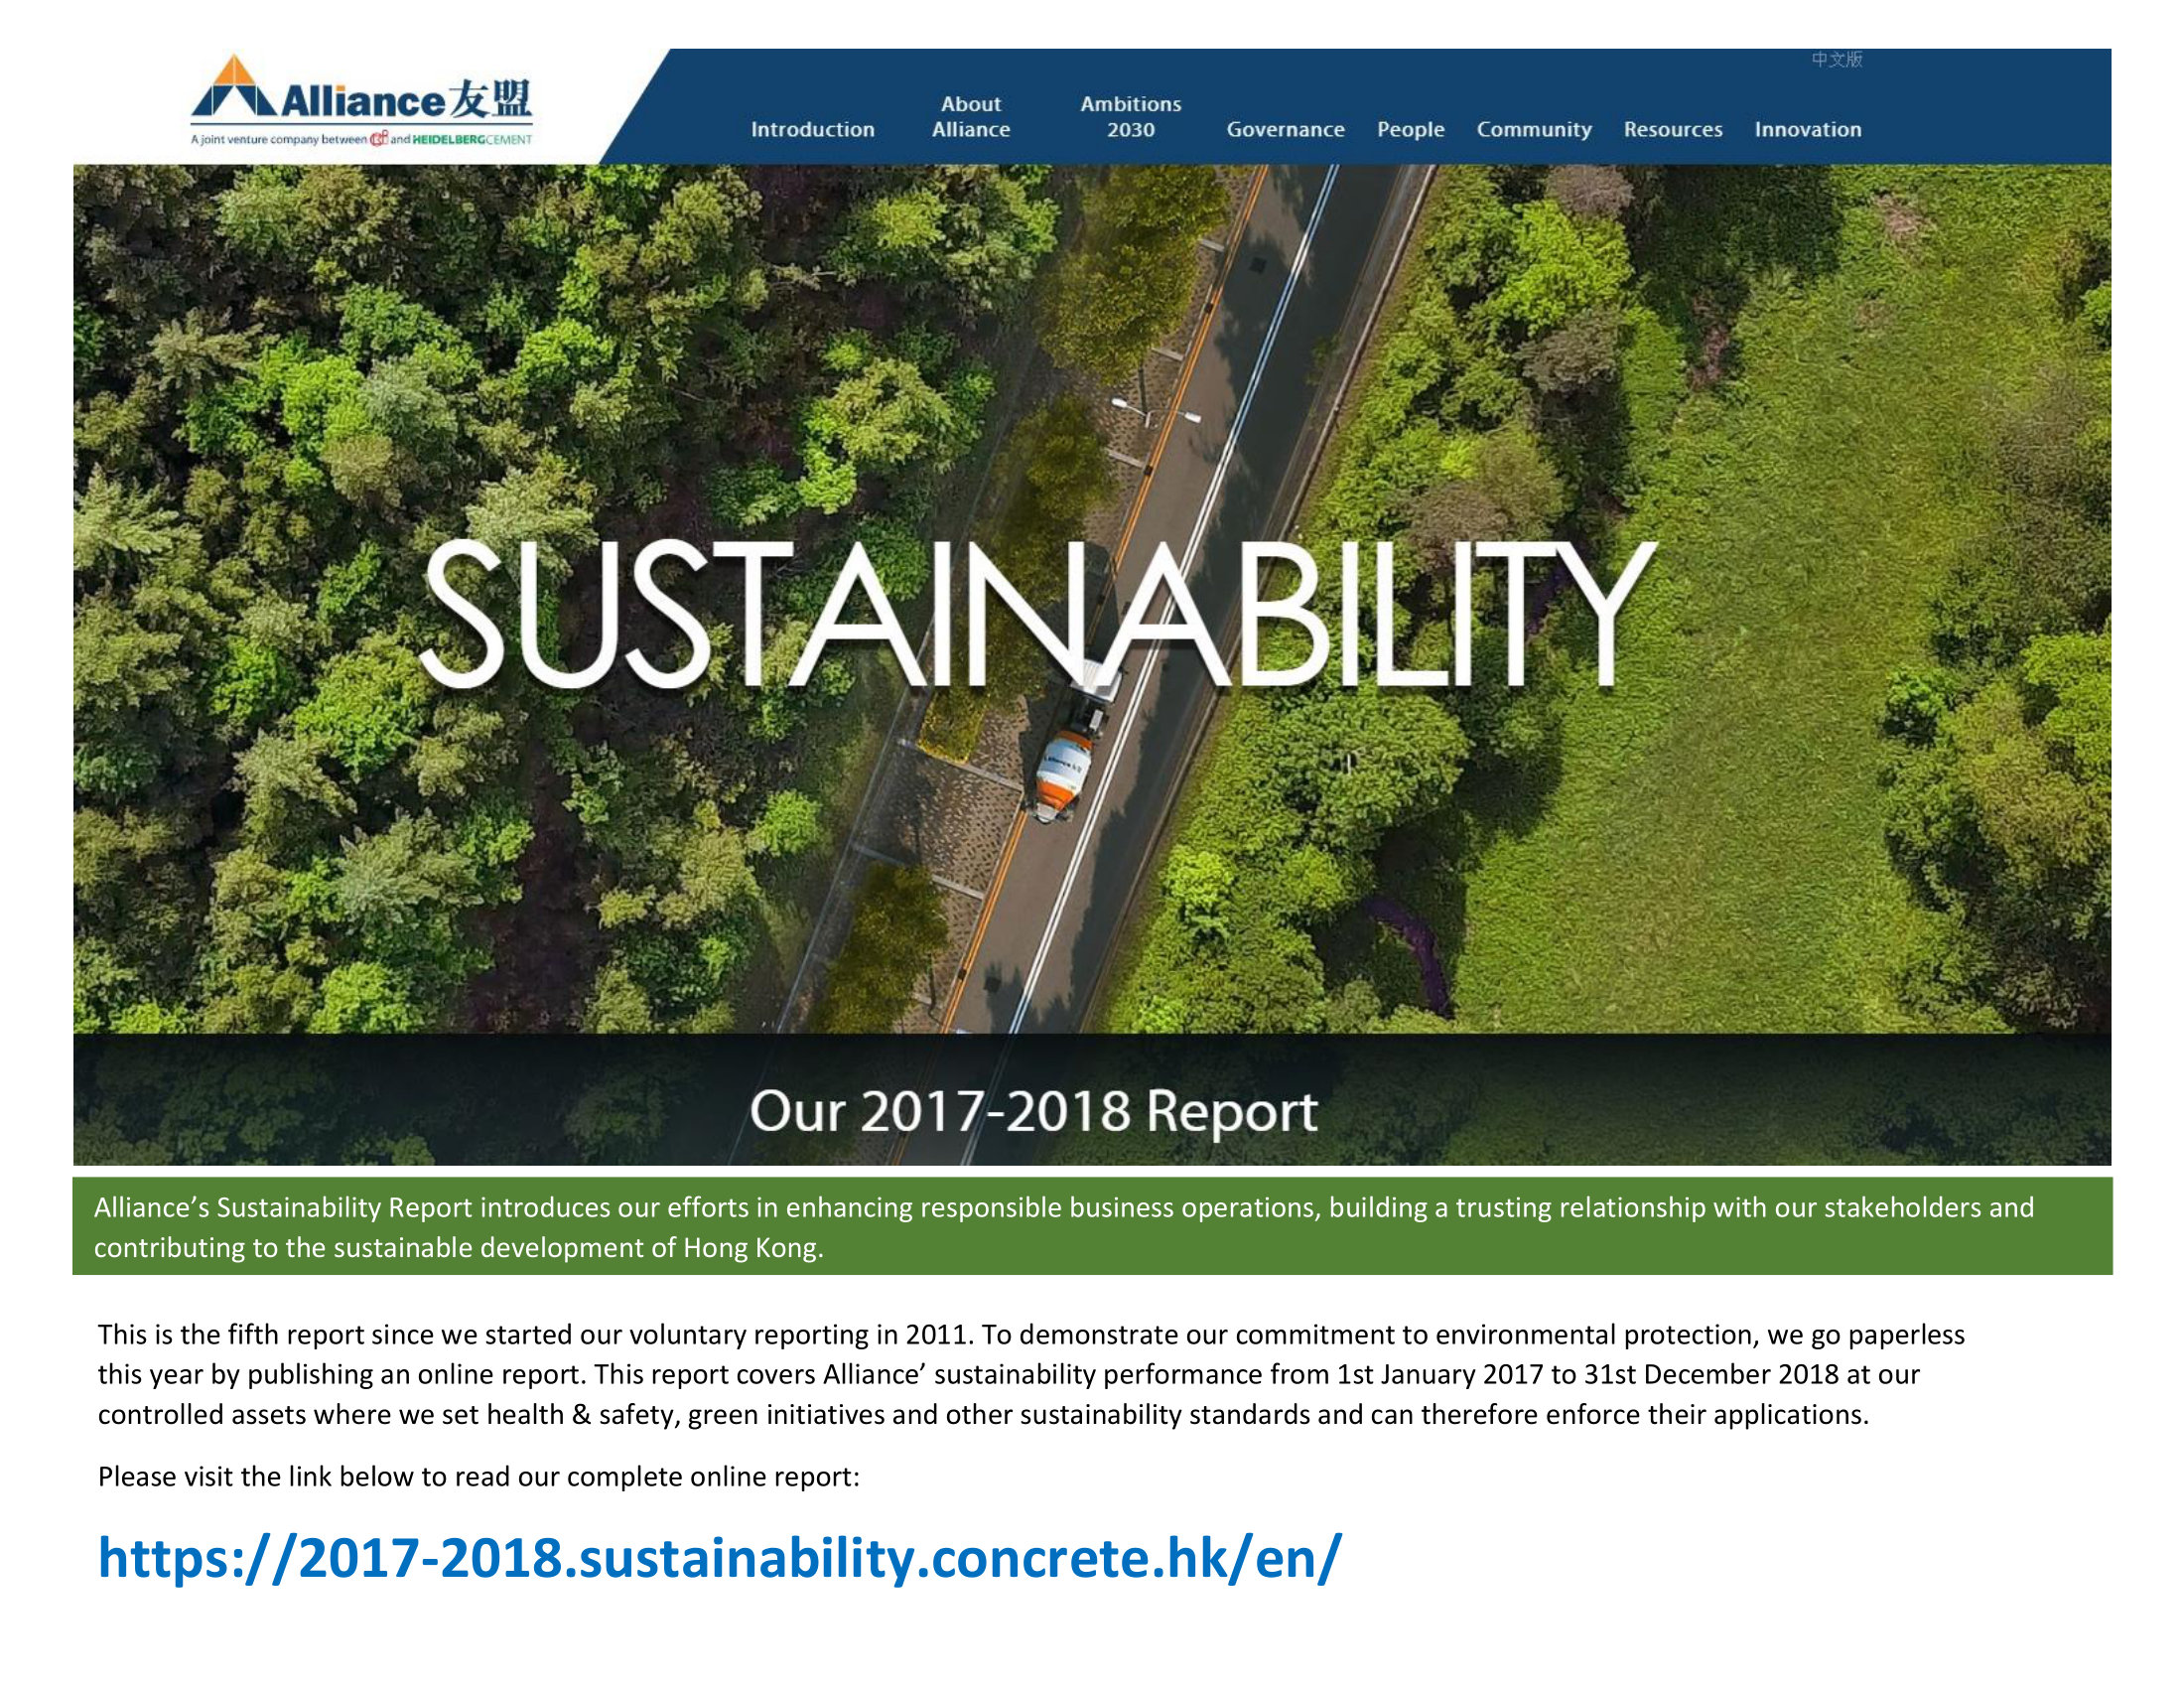2184x1688 pixels.
Task: Select the Resources menu item
Action: tap(1672, 129)
